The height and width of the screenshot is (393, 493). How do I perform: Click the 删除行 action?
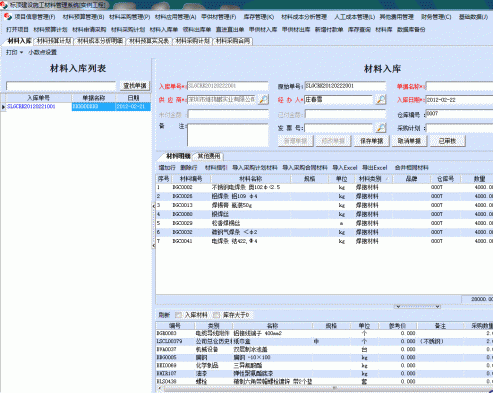189,168
